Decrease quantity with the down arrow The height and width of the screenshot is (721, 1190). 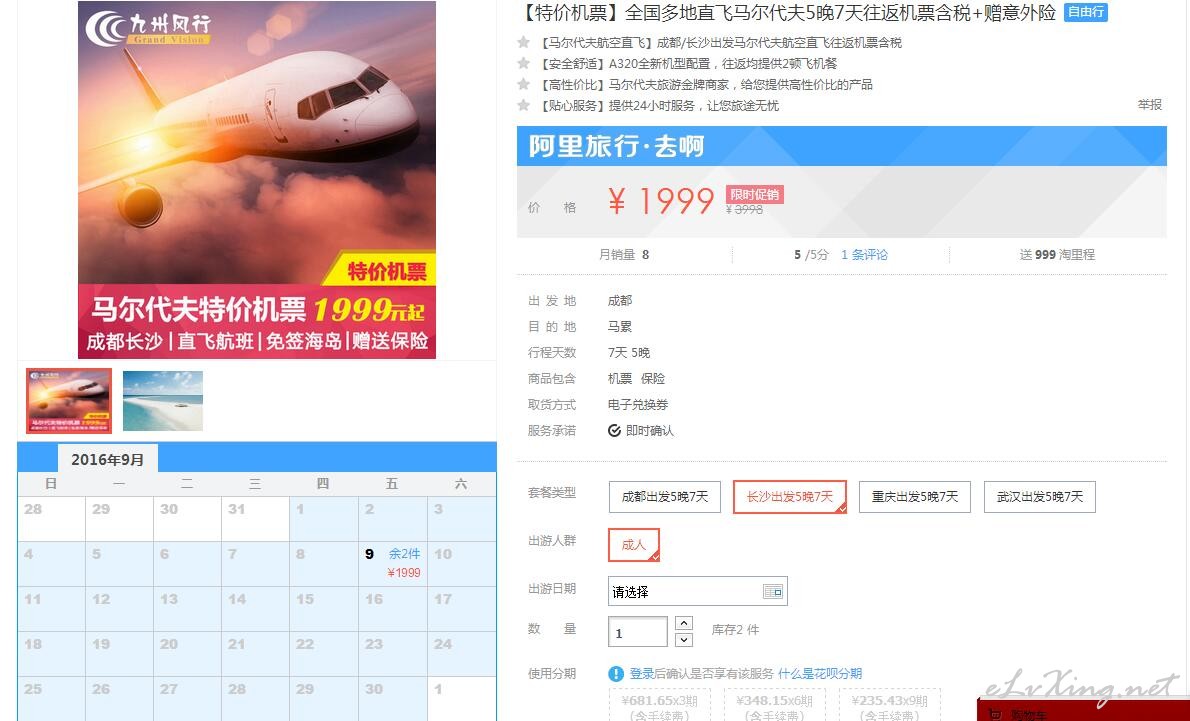tap(684, 640)
